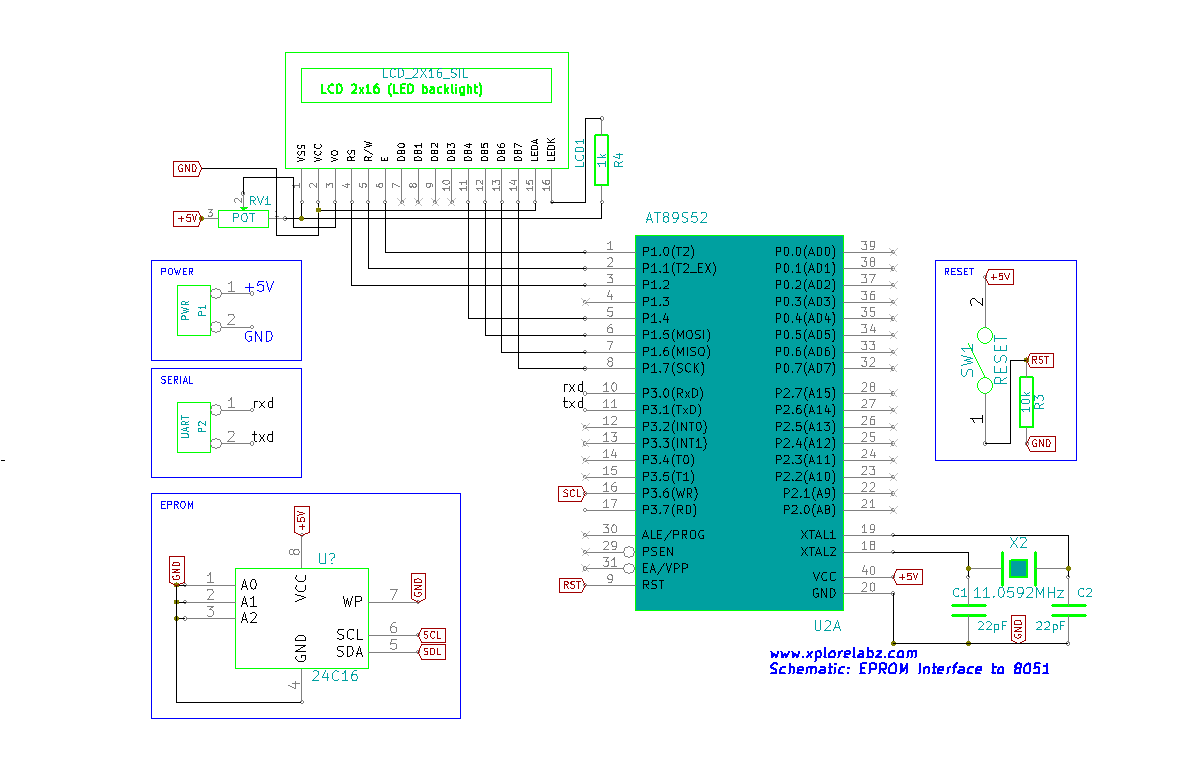The height and width of the screenshot is (768, 1198).
Task: Select the C1 22pF capacitor
Action: tap(969, 610)
